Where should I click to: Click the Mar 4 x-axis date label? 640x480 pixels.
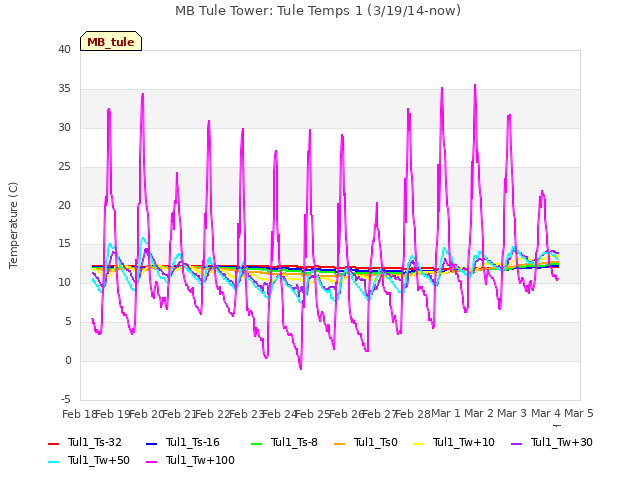(x=546, y=413)
